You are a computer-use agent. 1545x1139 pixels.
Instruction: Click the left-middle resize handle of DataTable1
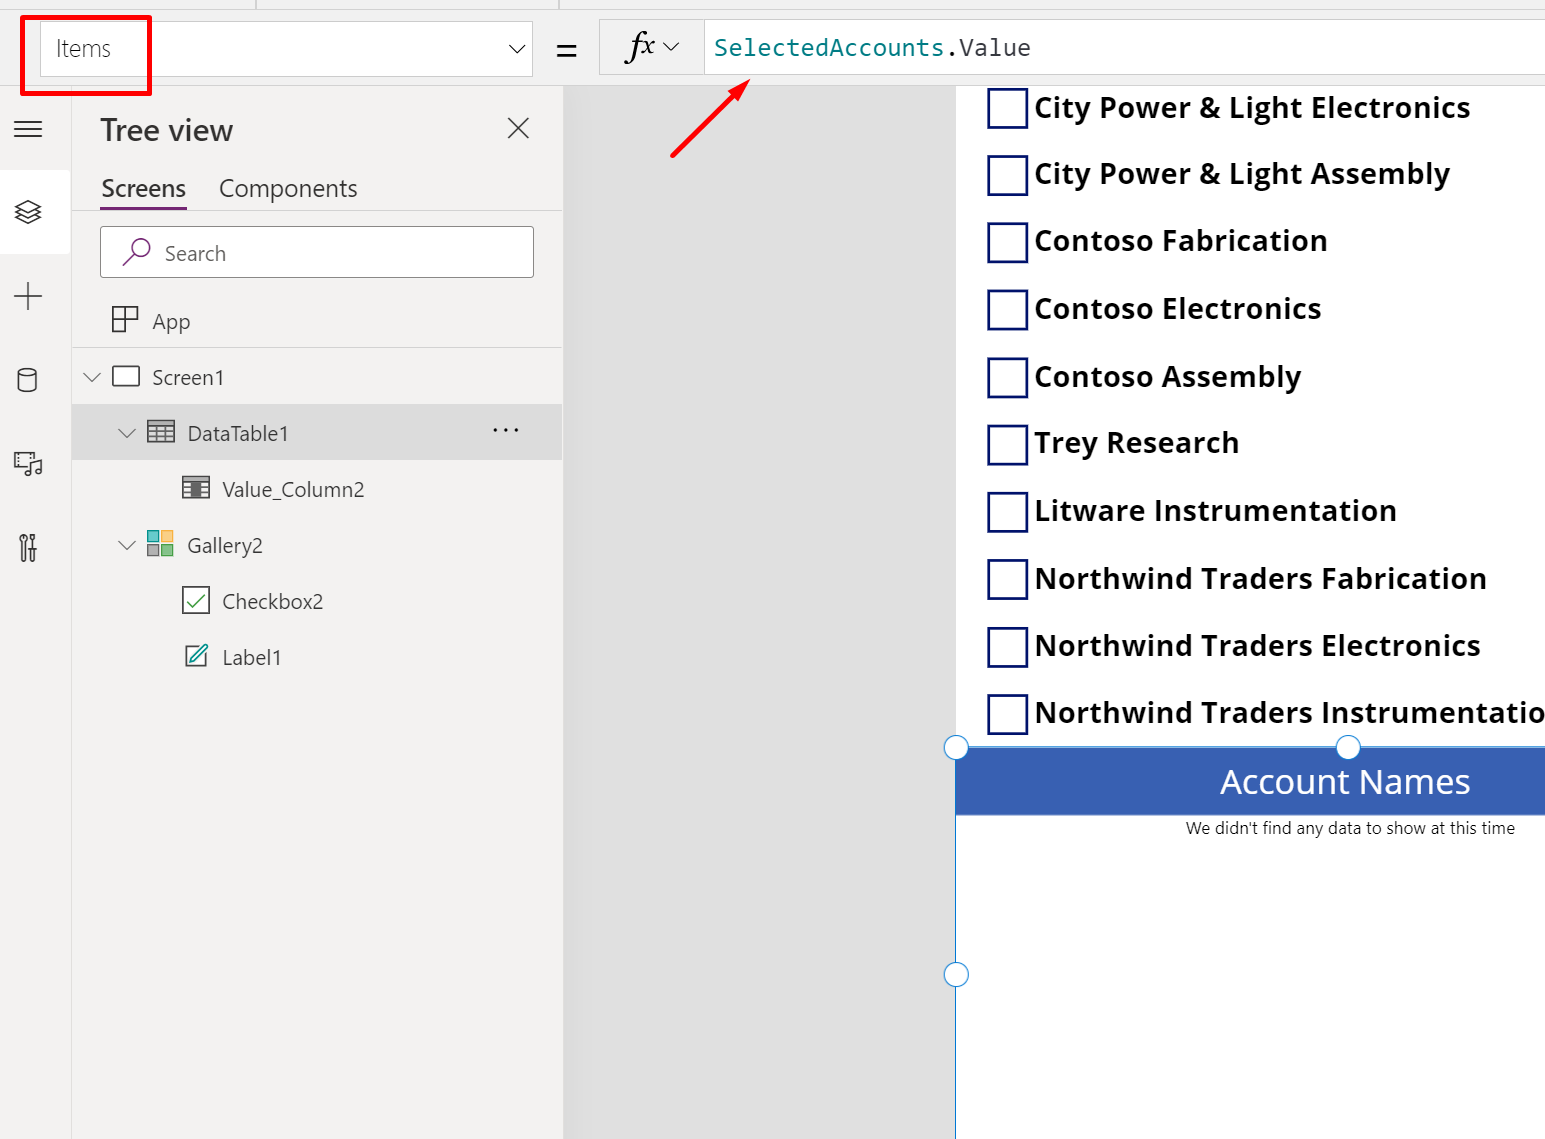pos(956,974)
